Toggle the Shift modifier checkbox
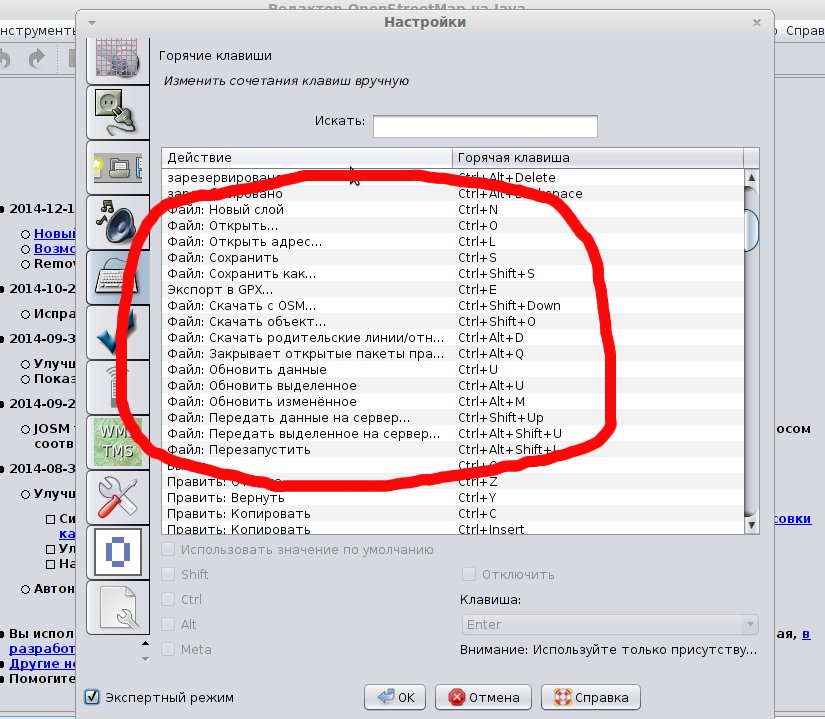This screenshot has width=825, height=719. tap(168, 575)
